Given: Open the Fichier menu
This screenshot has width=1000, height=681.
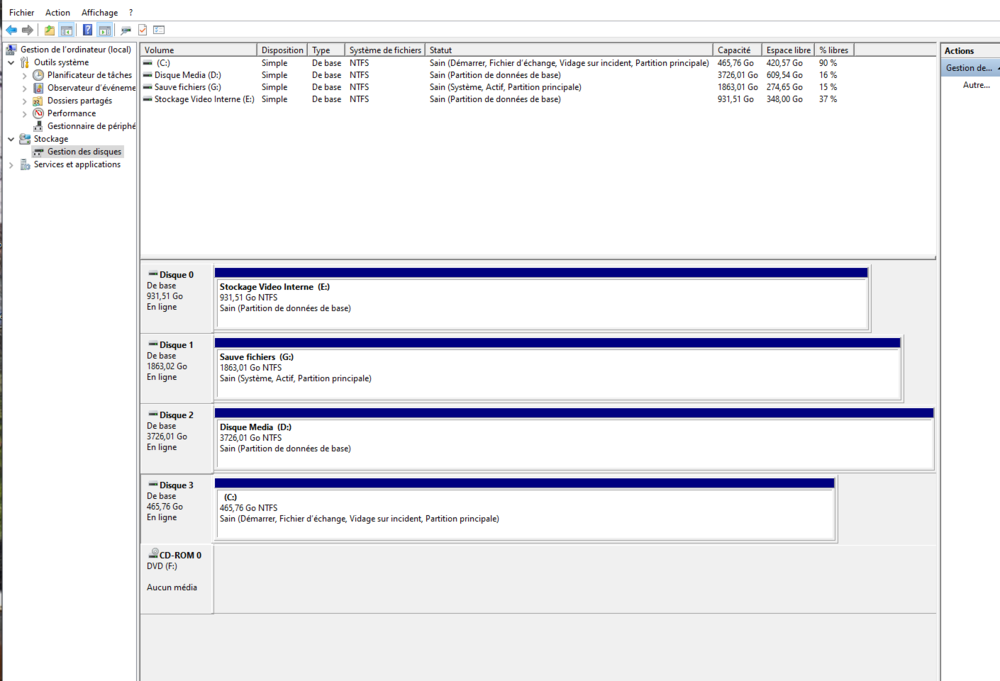Looking at the screenshot, I should pyautogui.click(x=21, y=12).
